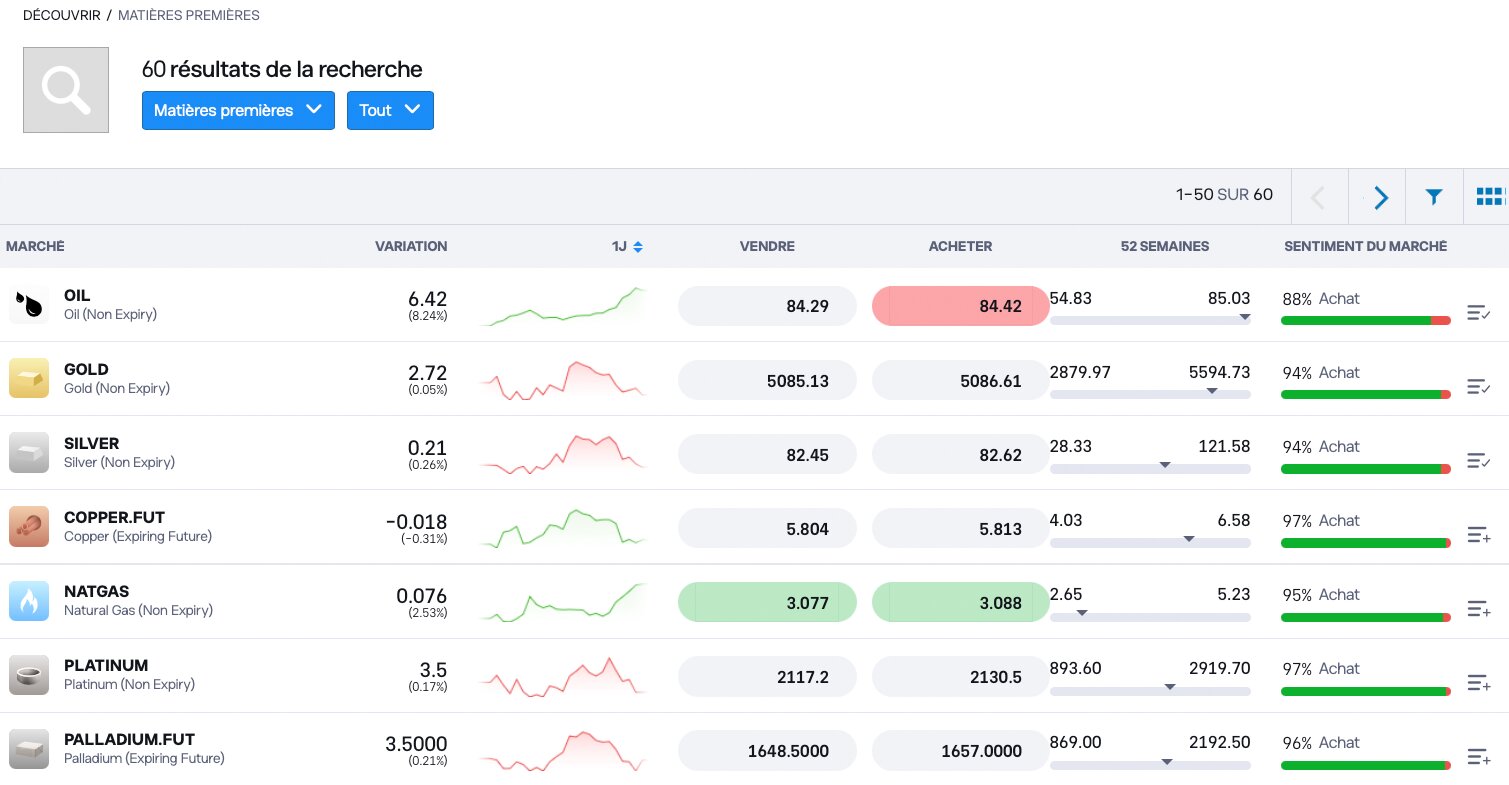Screen dimensions: 1509x785
Task: Change the 1J chart period selector
Action: (x=627, y=246)
